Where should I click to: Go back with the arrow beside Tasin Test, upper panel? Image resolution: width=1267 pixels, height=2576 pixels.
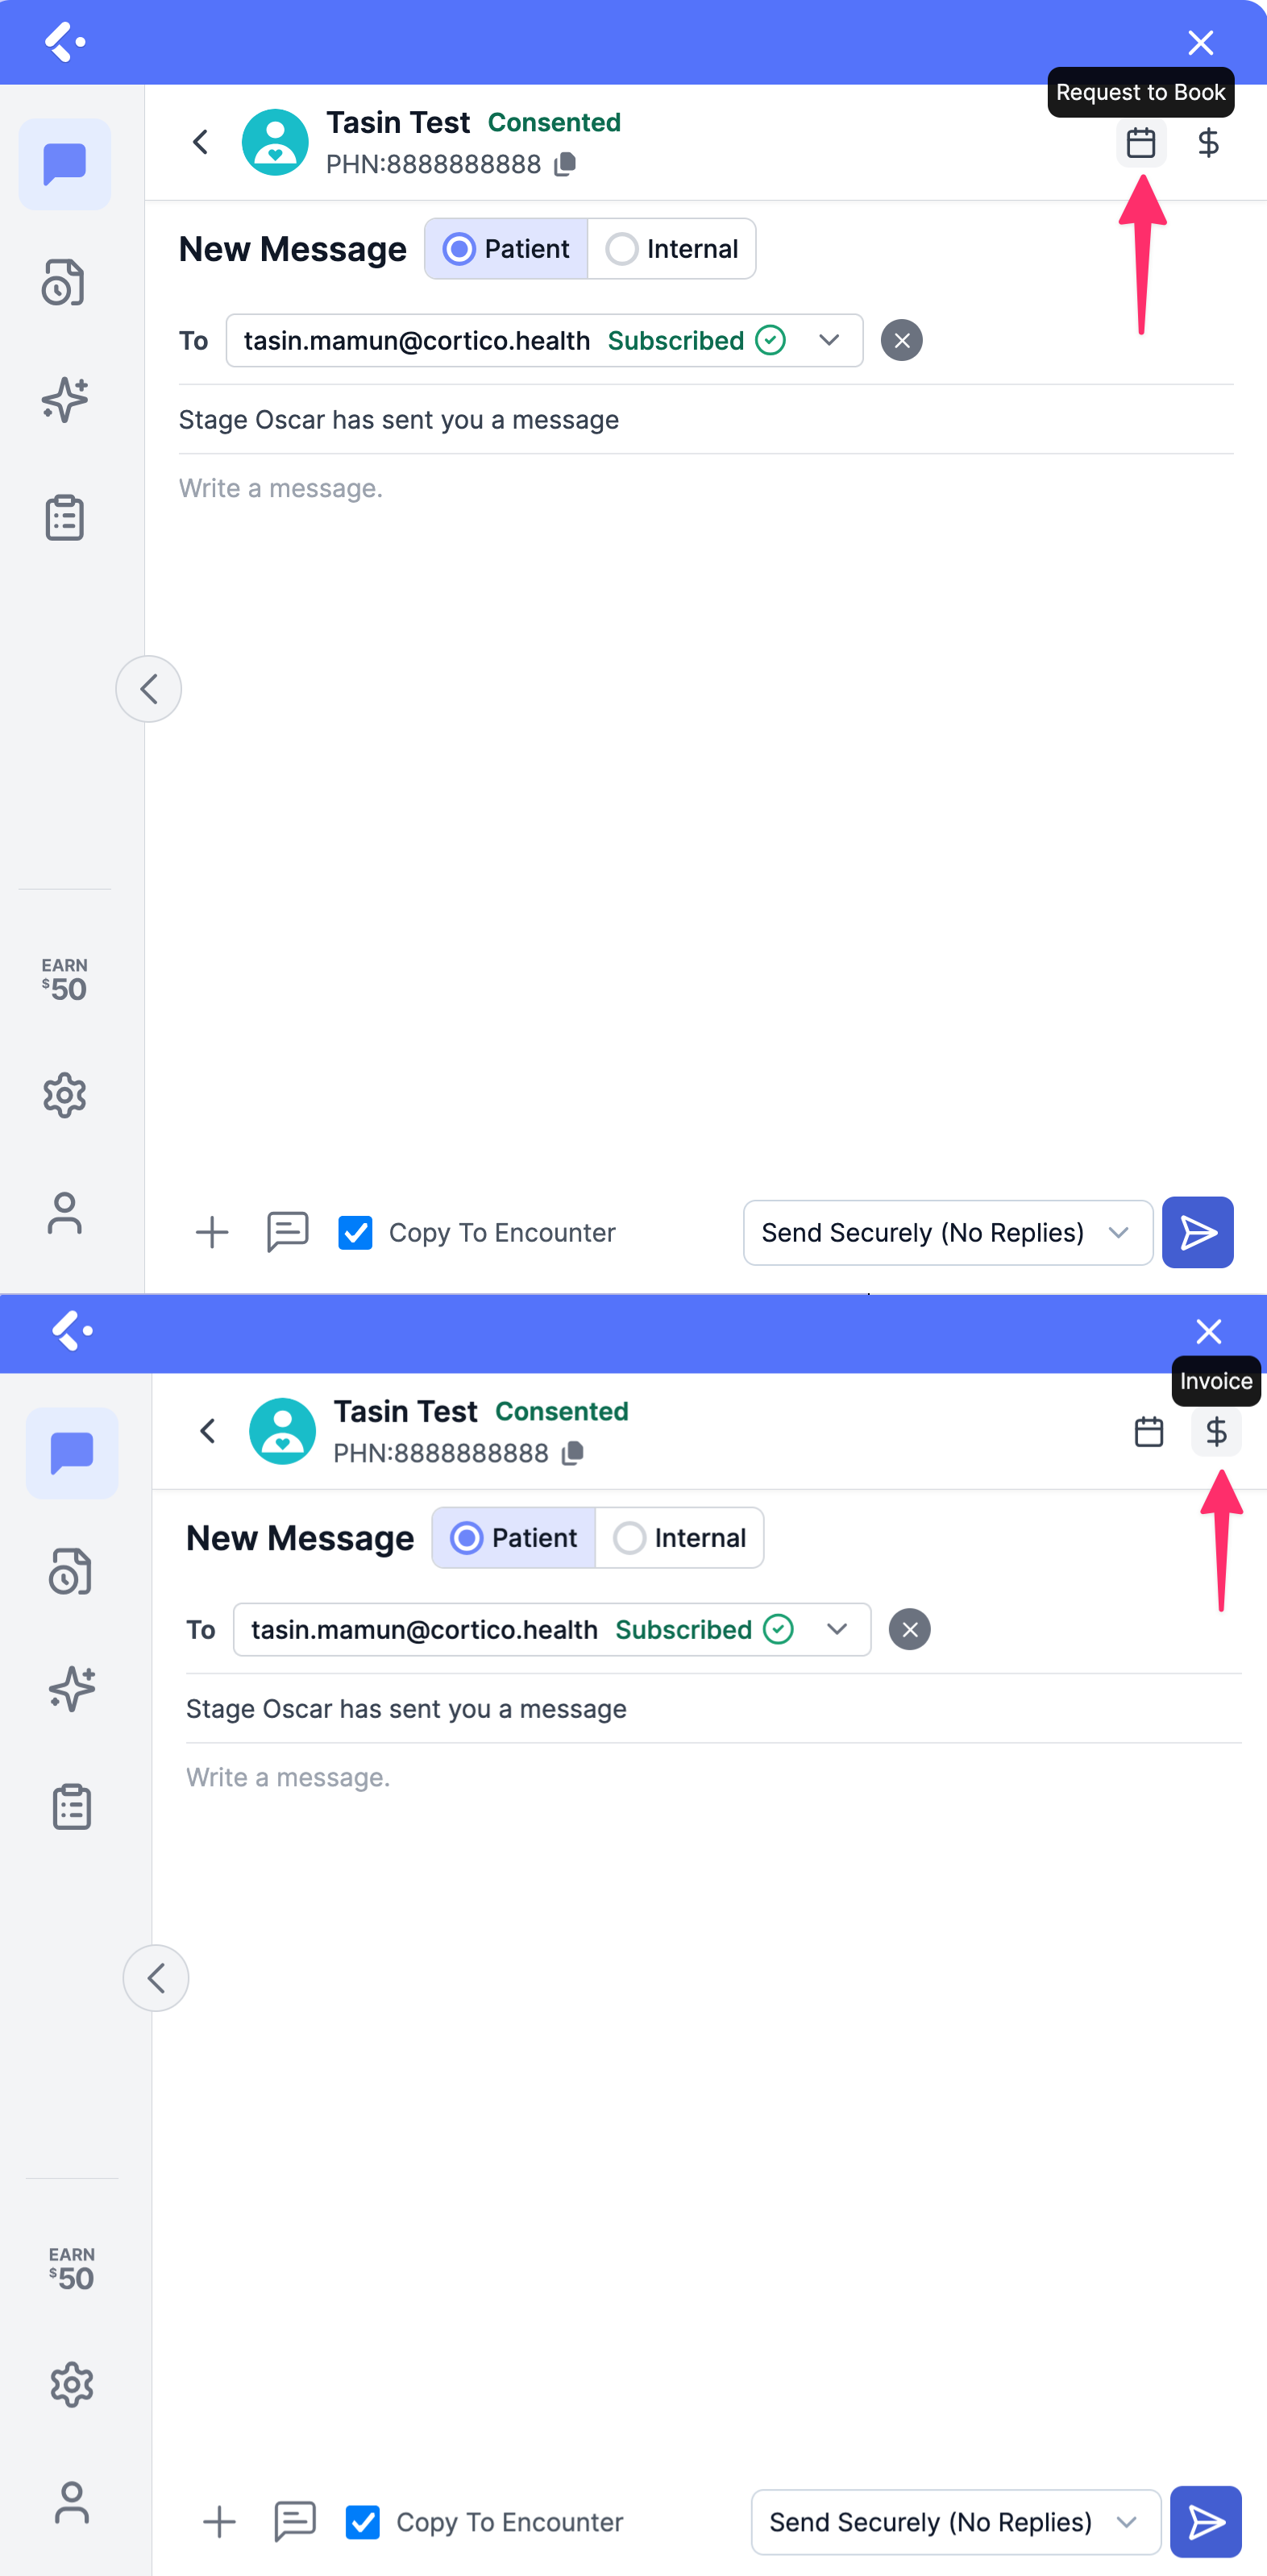201,142
